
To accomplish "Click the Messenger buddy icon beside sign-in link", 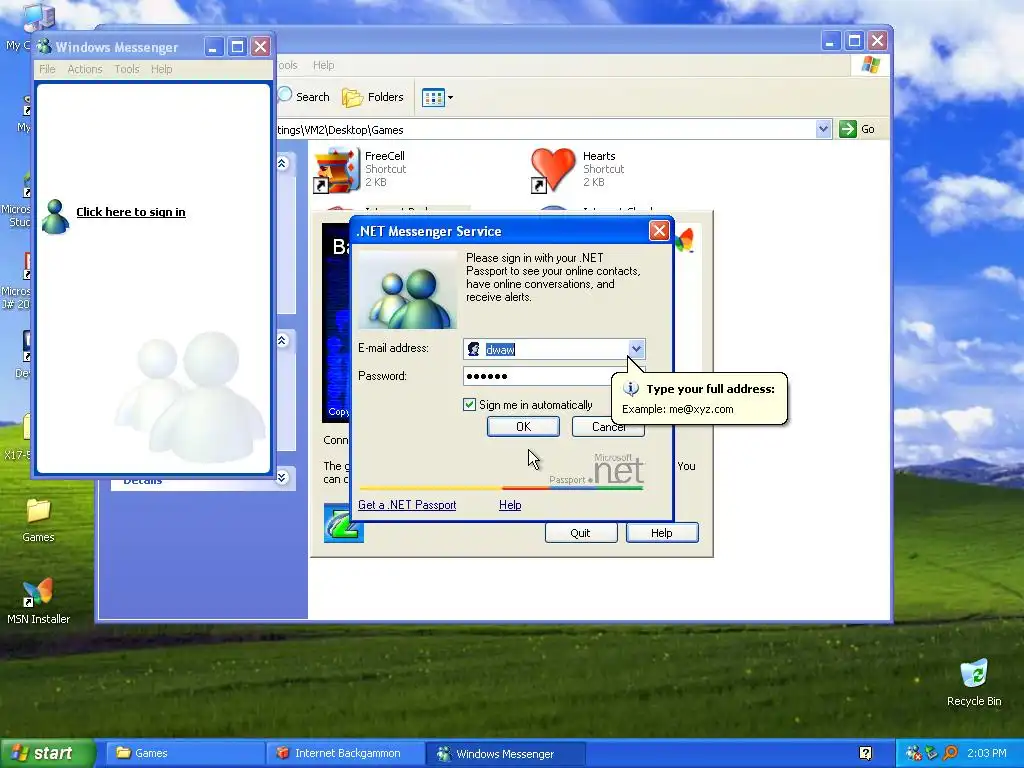I will pos(55,216).
